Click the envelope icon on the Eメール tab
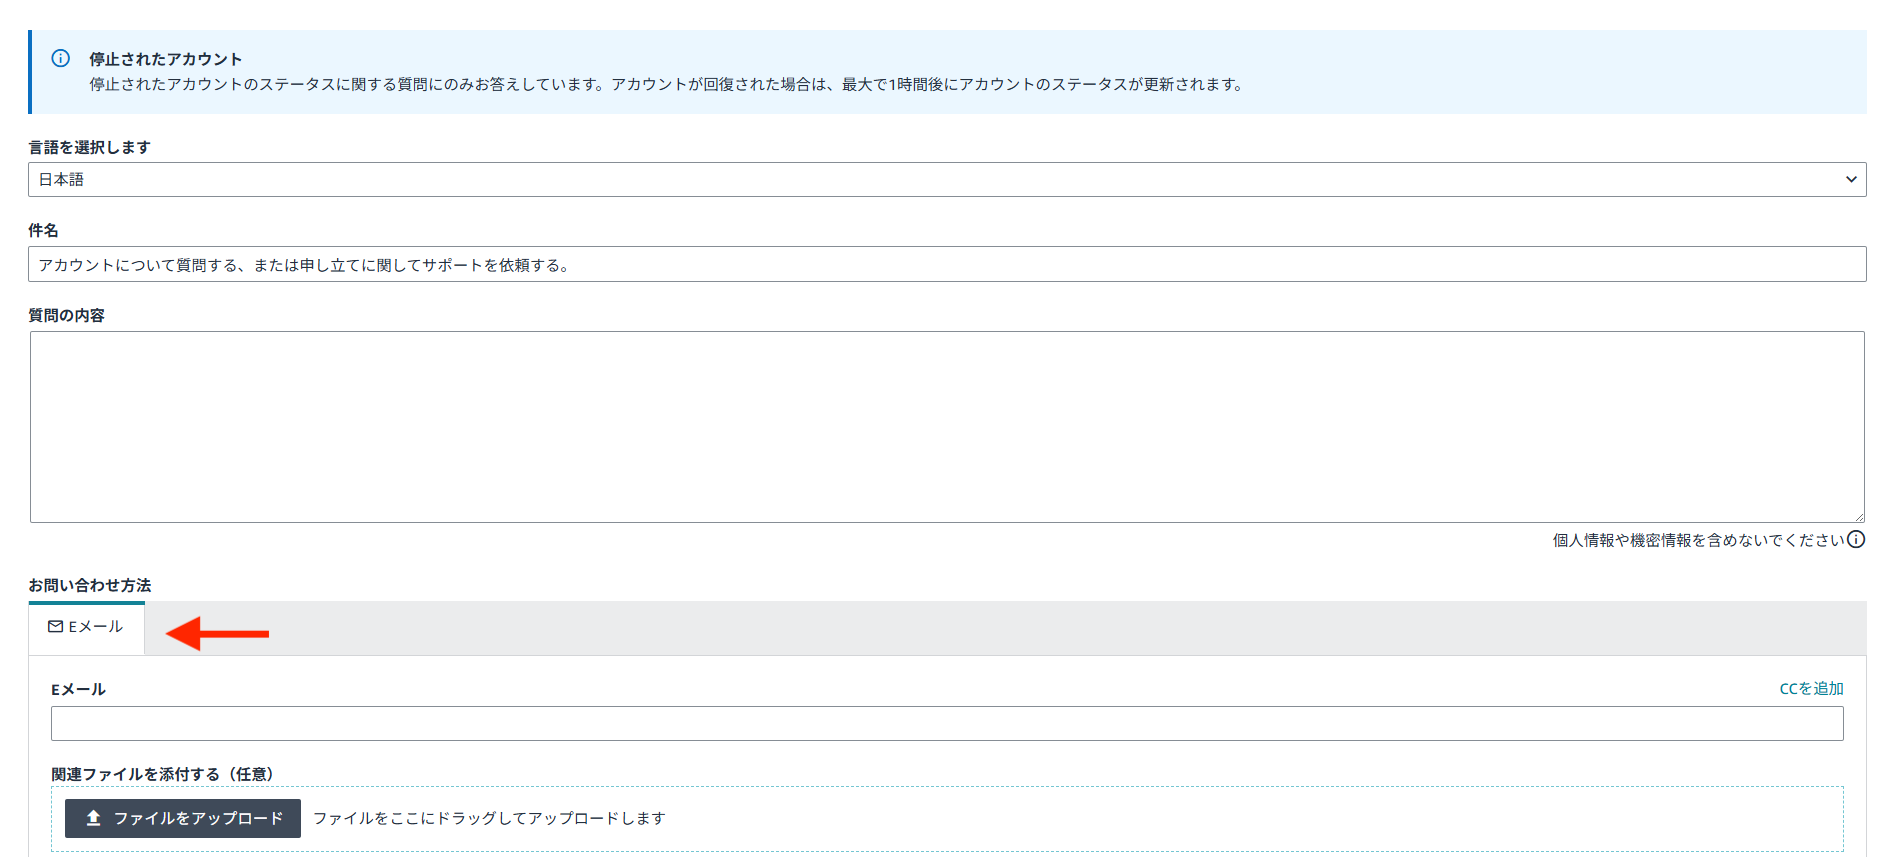This screenshot has height=857, width=1887. (56, 627)
